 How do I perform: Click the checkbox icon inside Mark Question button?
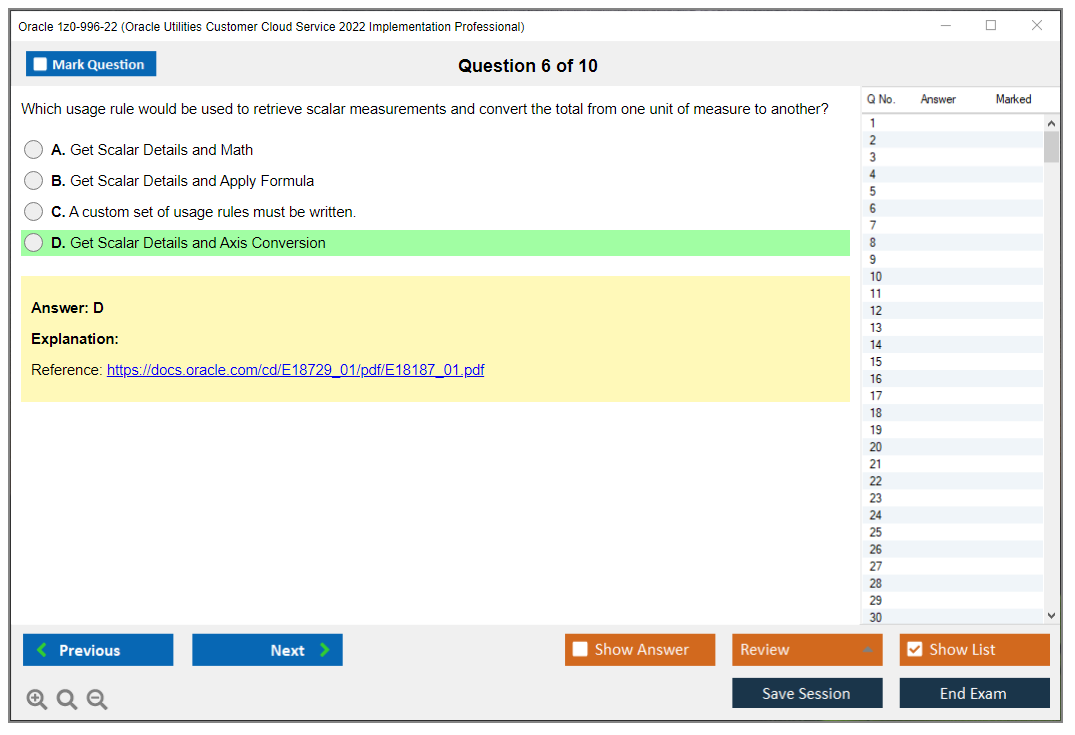click(39, 63)
